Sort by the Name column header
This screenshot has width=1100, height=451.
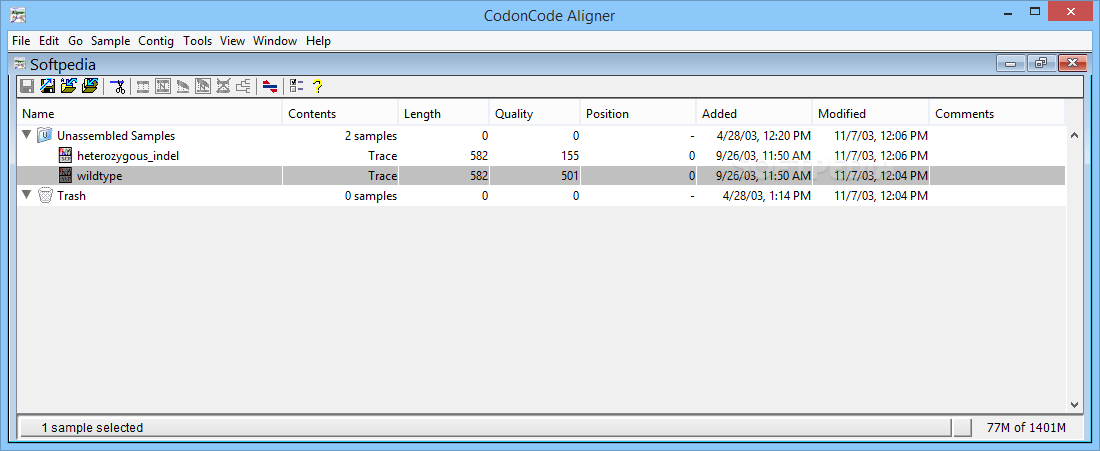coord(149,114)
